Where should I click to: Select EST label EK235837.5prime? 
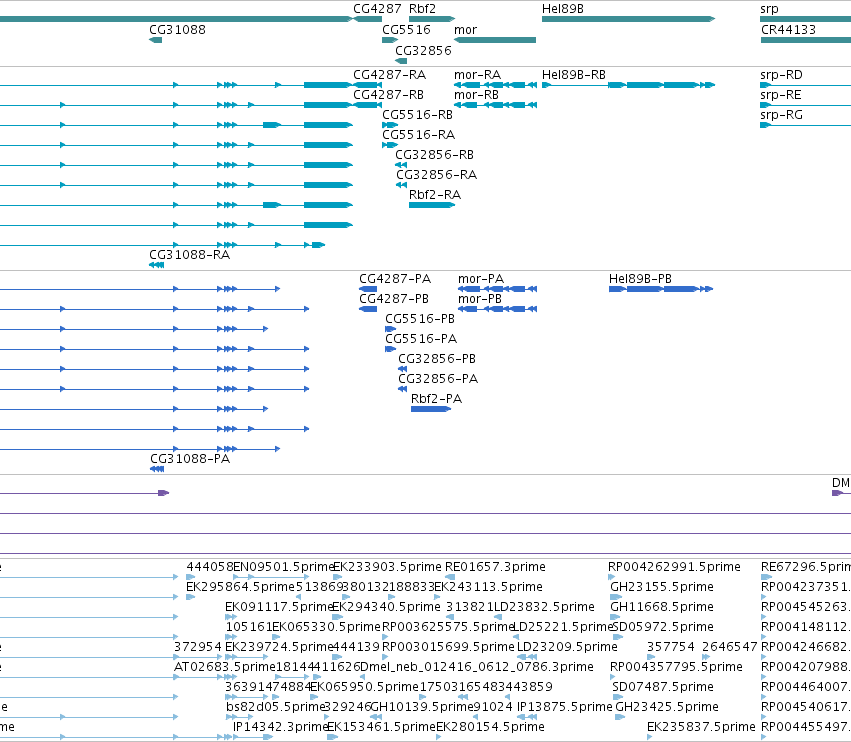(x=701, y=727)
